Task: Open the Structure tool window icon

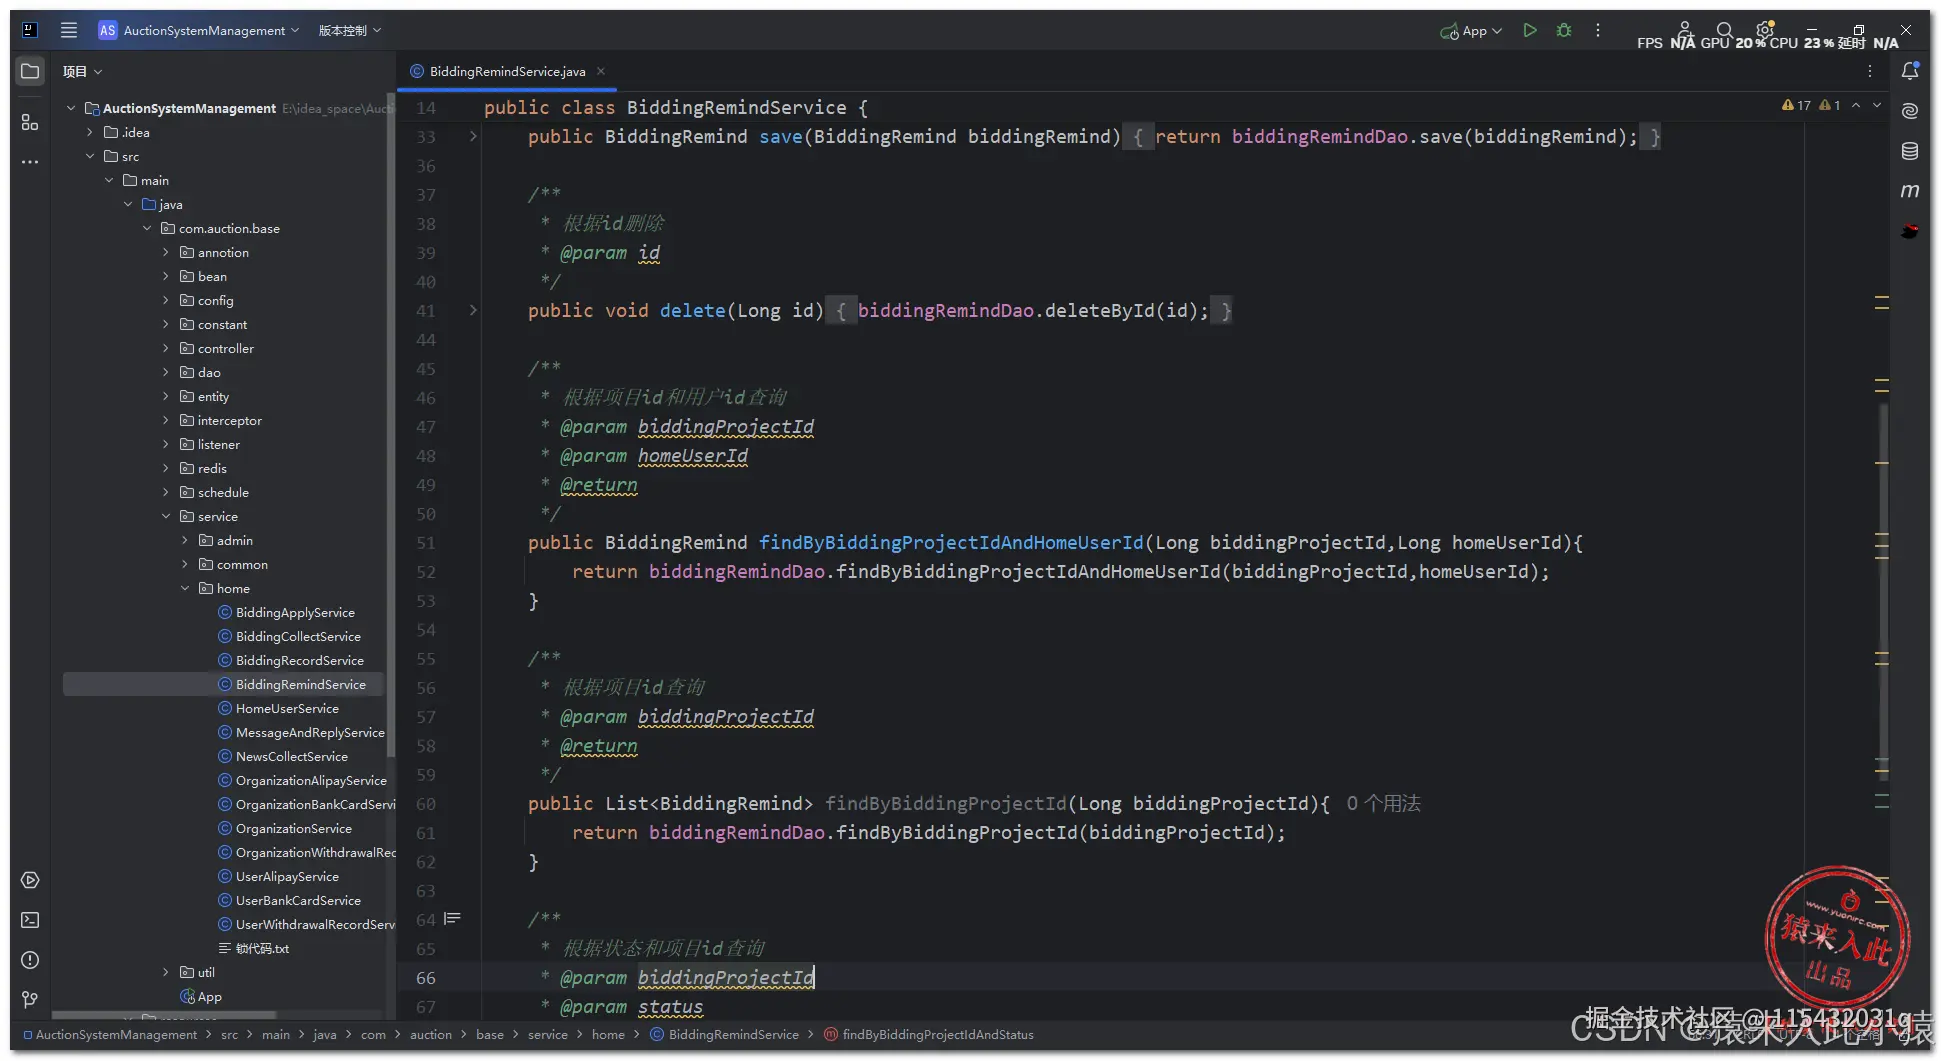Action: pyautogui.click(x=30, y=122)
